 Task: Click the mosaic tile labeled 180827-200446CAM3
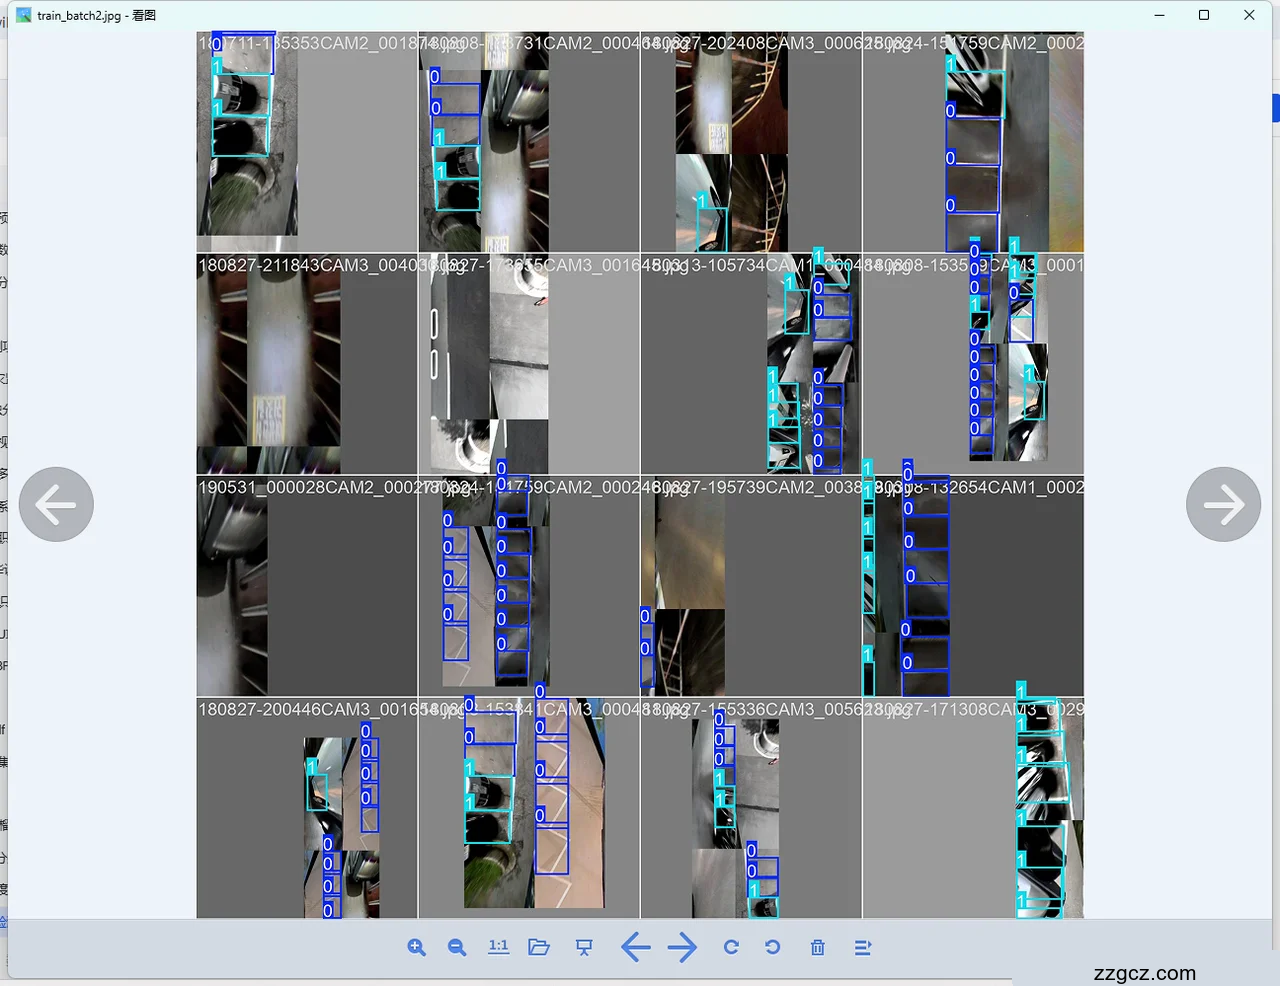point(307,808)
